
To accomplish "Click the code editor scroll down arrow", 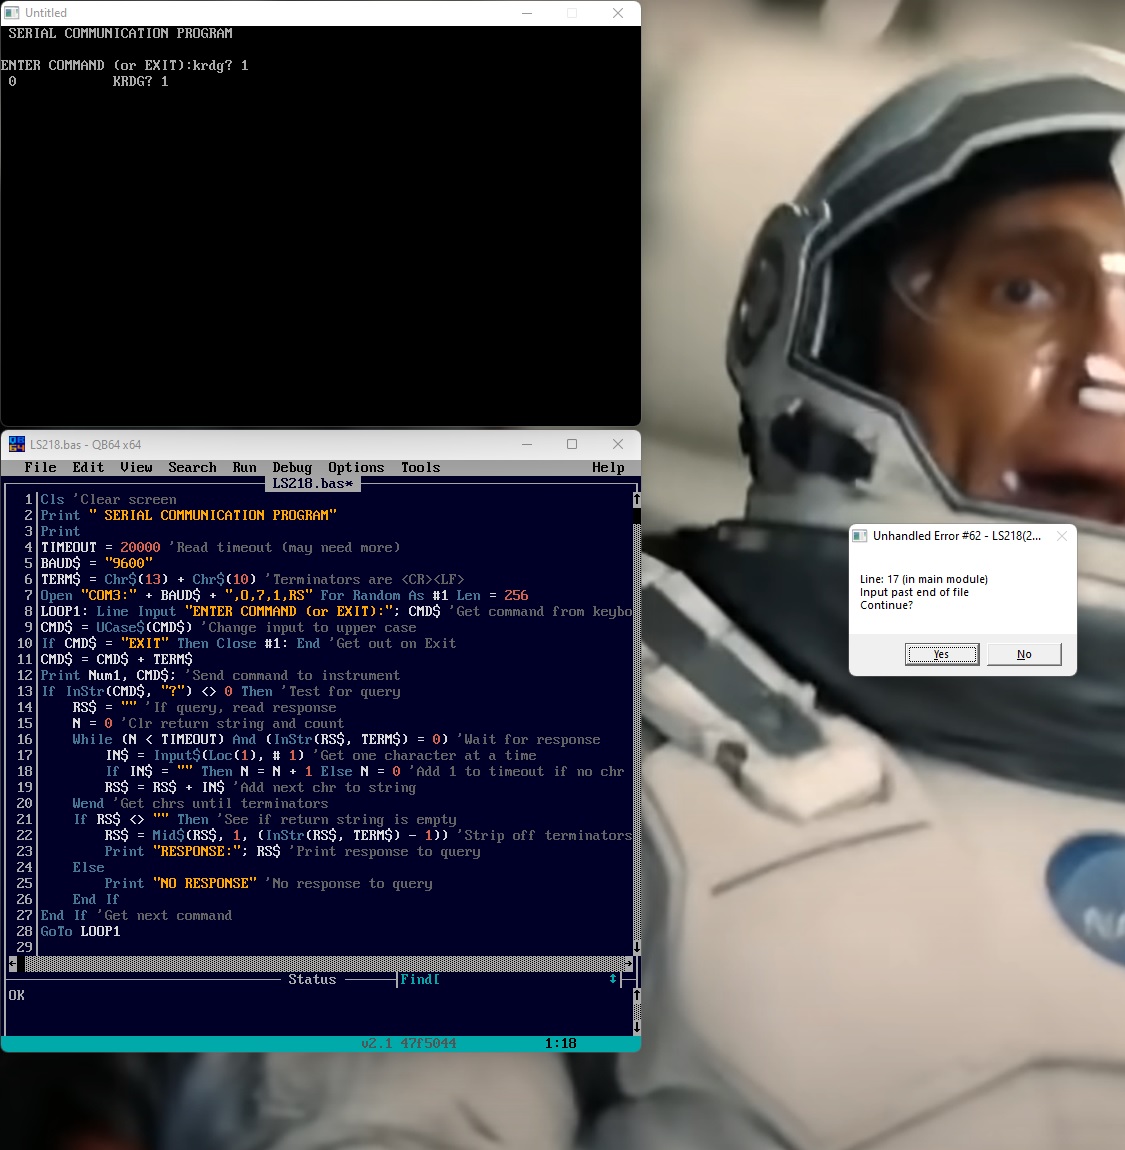I will pyautogui.click(x=637, y=947).
